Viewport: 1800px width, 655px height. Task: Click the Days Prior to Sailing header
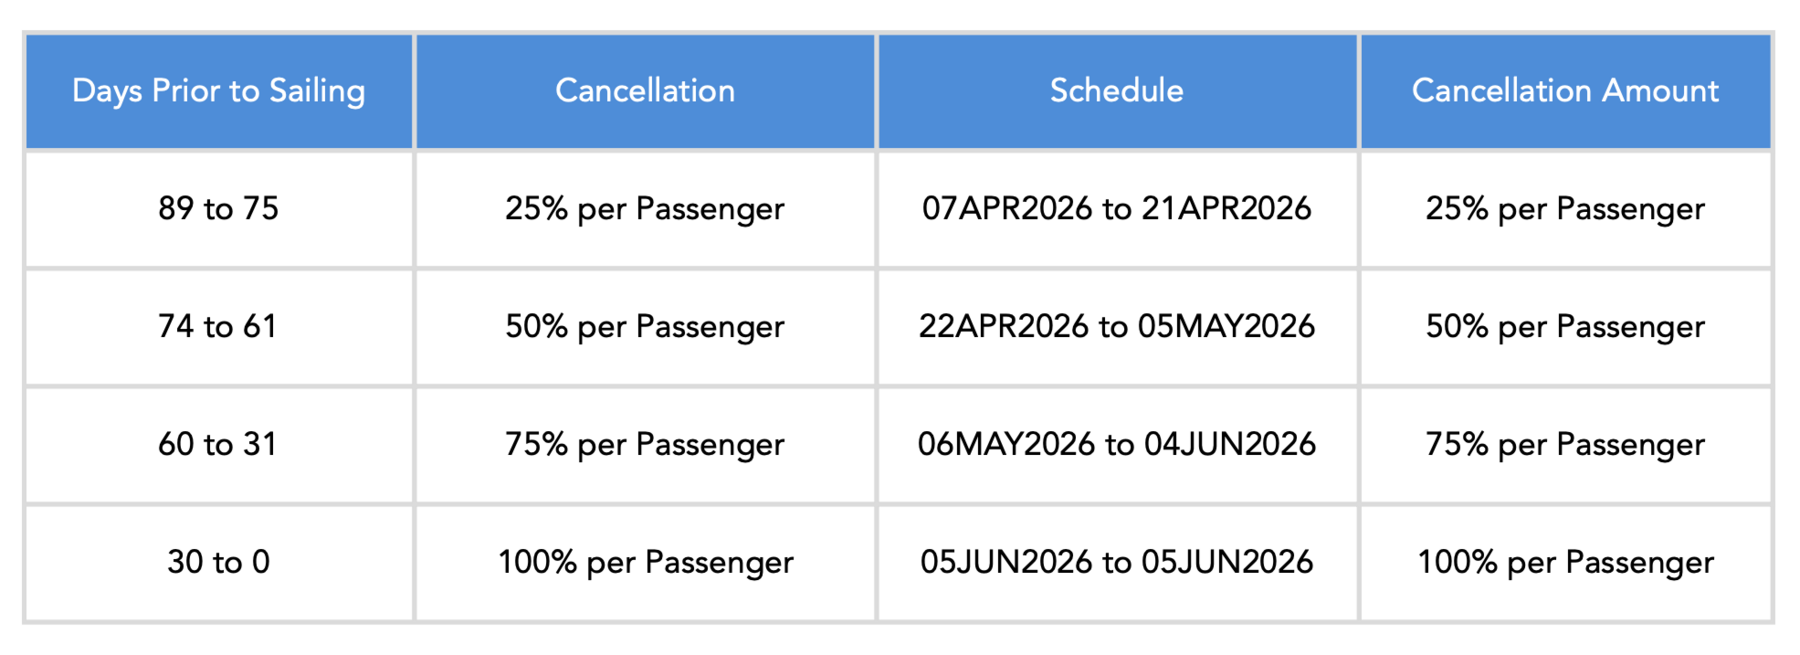point(219,91)
